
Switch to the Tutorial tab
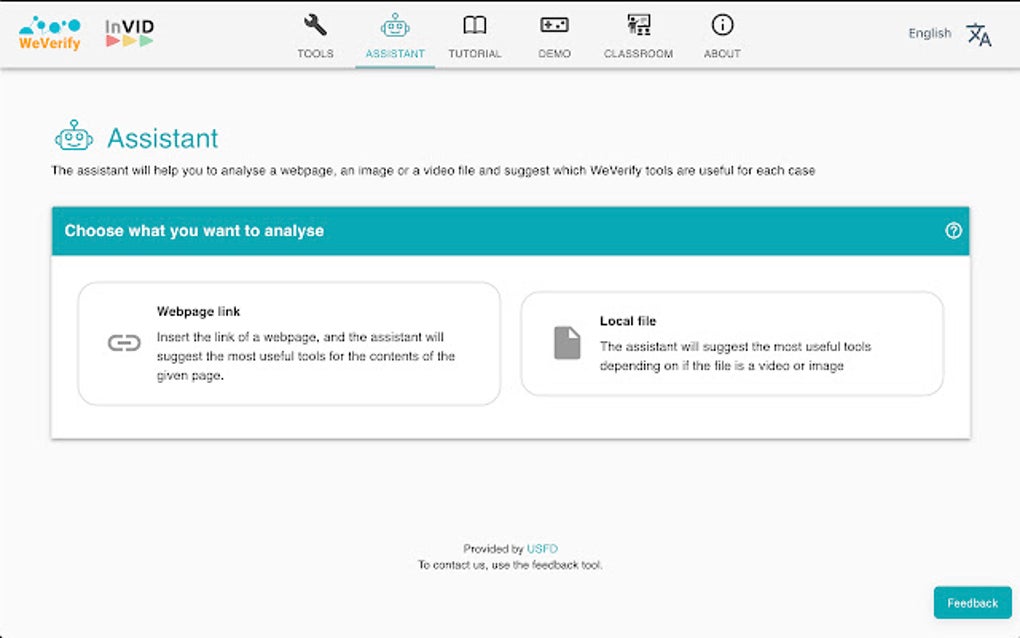474,38
